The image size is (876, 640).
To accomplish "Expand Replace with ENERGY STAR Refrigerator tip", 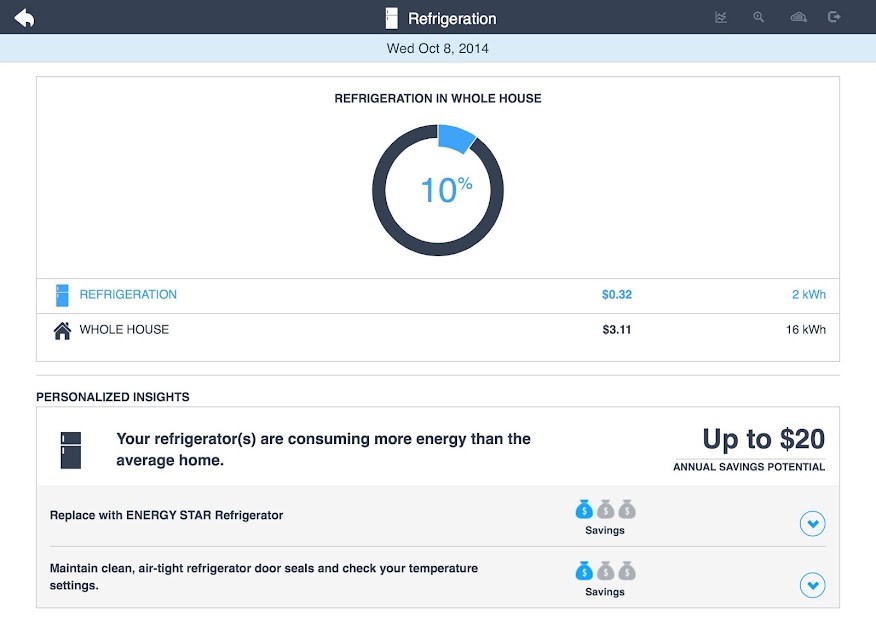I will (812, 523).
